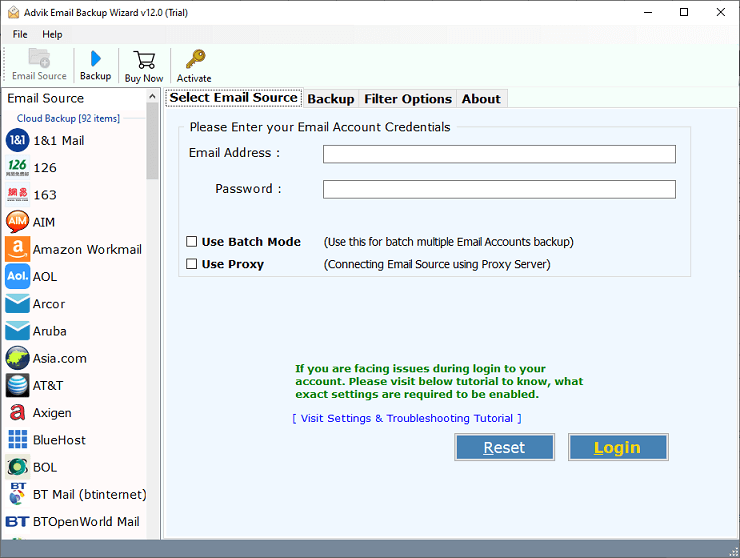The height and width of the screenshot is (558, 740).
Task: Enable the Use Batch Mode checkbox
Action: coord(192,242)
